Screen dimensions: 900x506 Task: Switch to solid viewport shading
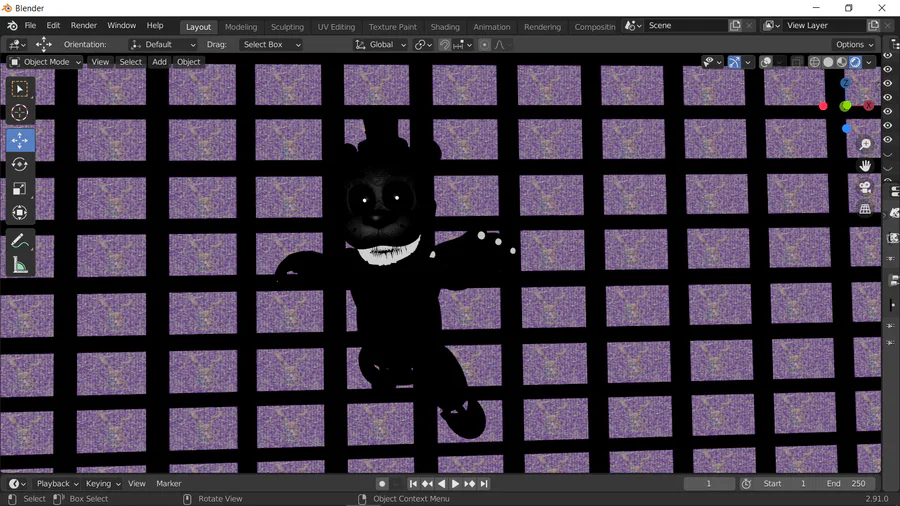coord(828,62)
